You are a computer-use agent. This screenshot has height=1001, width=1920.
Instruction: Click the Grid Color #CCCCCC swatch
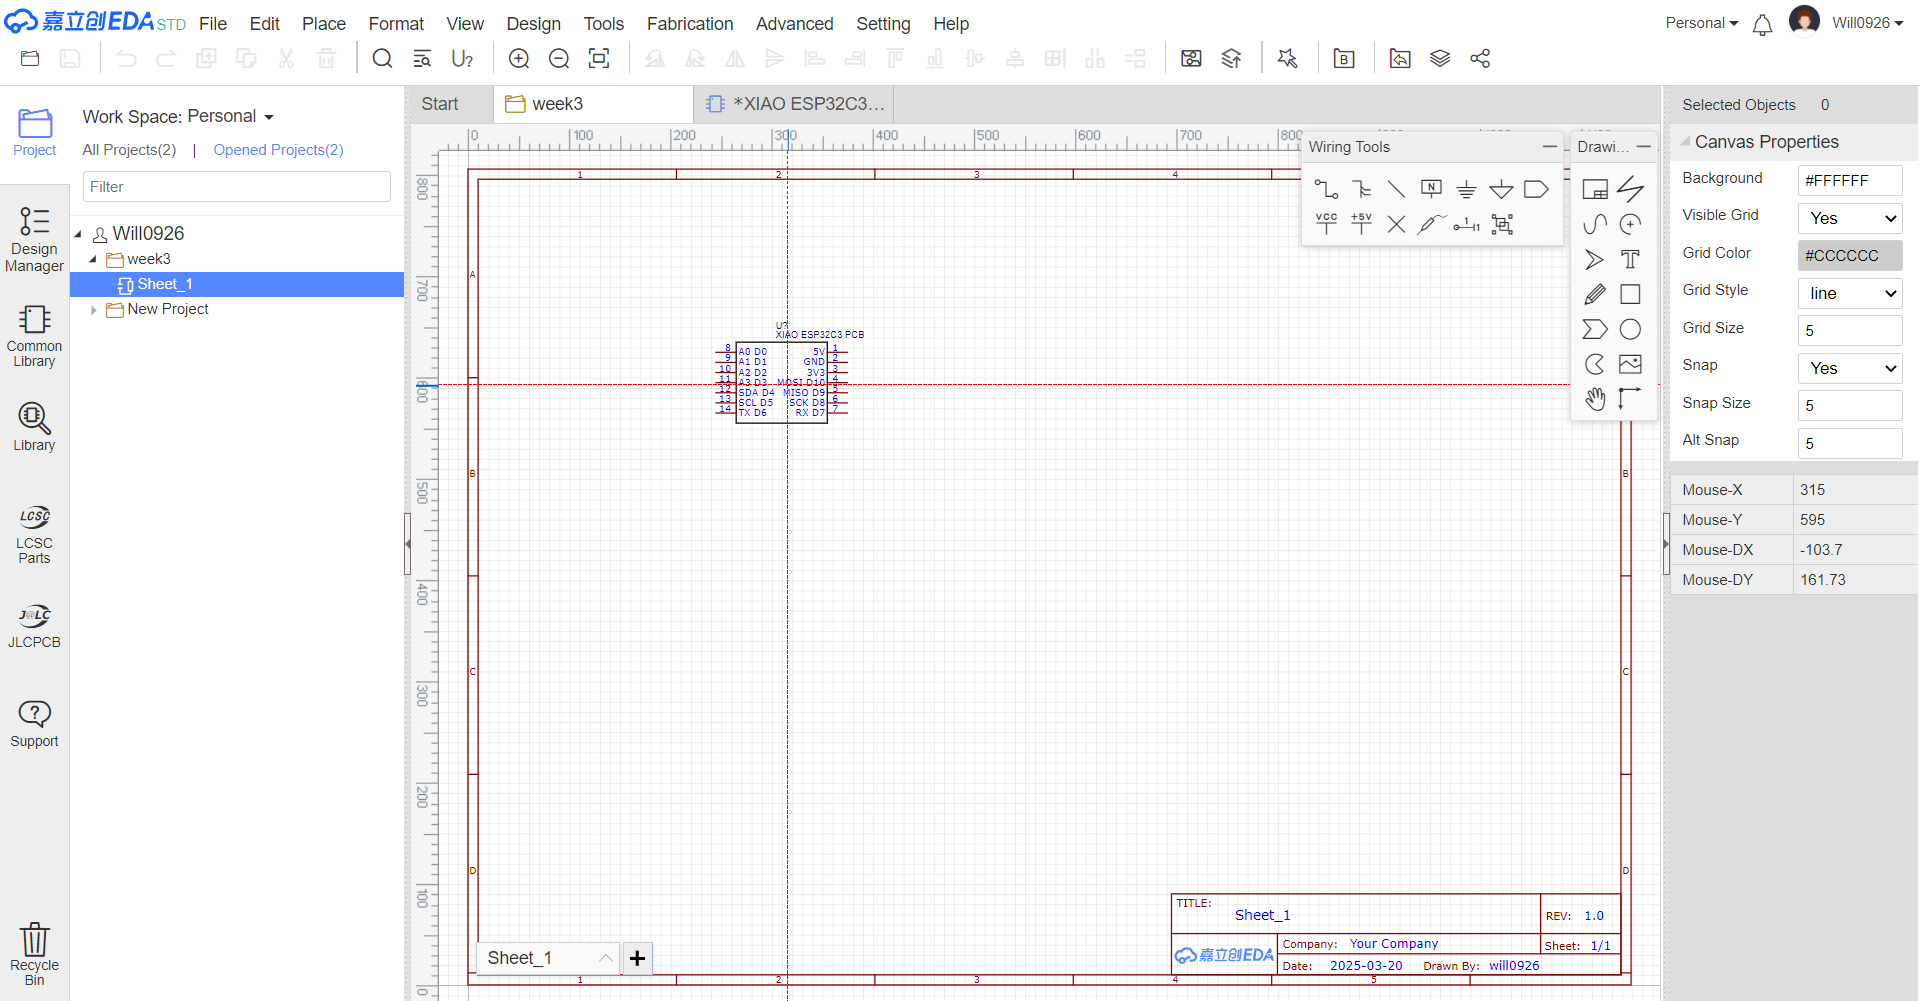point(1850,256)
